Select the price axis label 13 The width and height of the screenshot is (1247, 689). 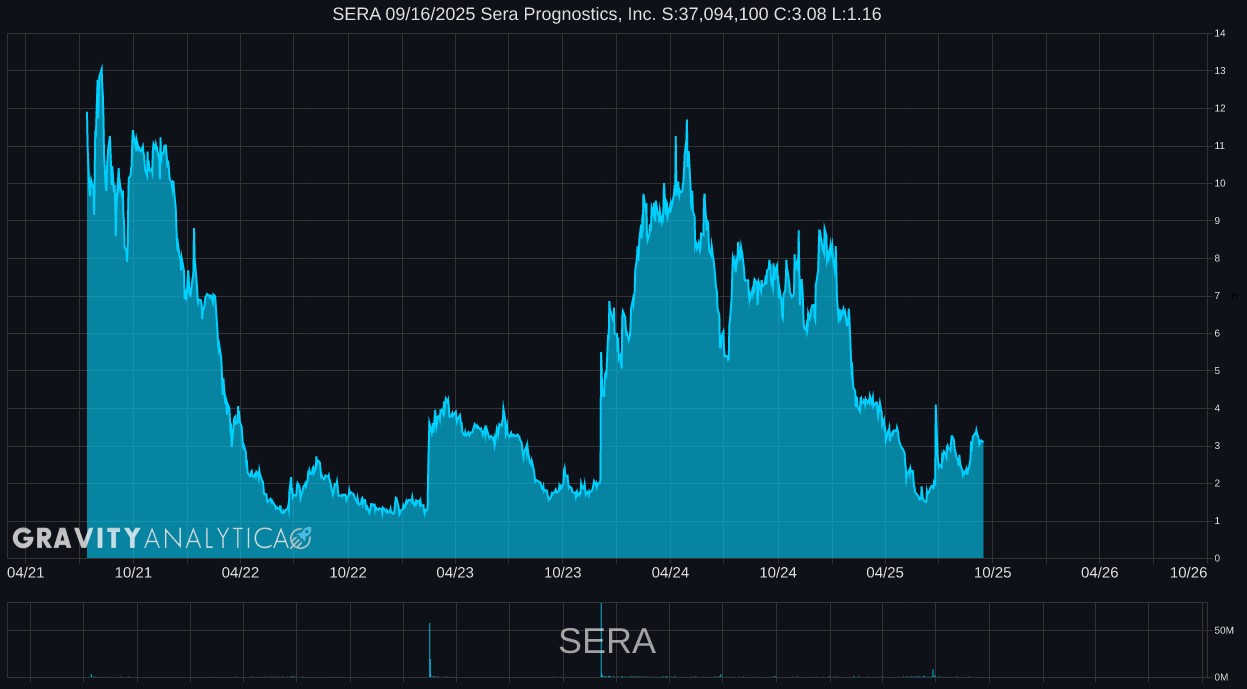point(1220,71)
